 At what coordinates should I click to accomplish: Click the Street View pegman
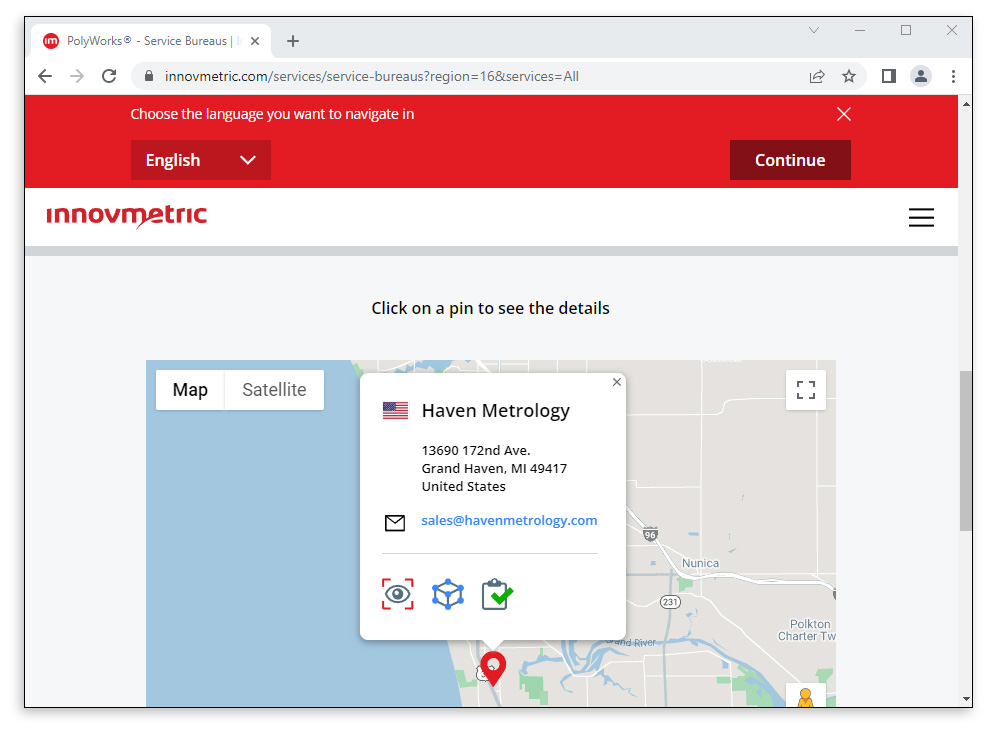806,697
